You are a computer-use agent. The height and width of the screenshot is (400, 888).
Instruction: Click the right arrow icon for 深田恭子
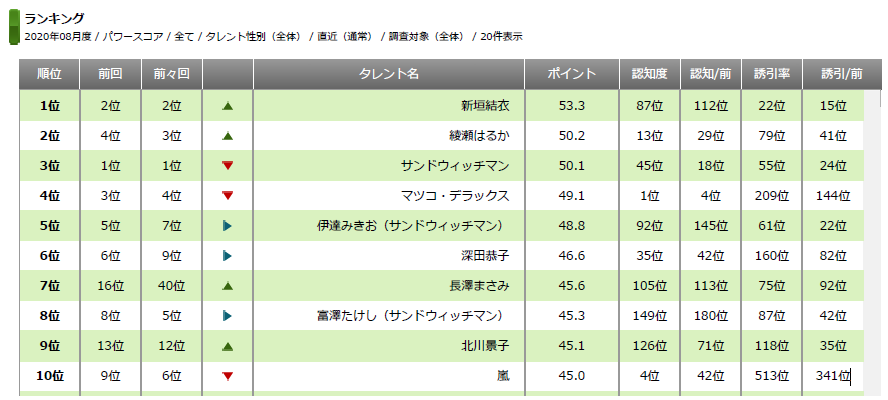[228, 256]
